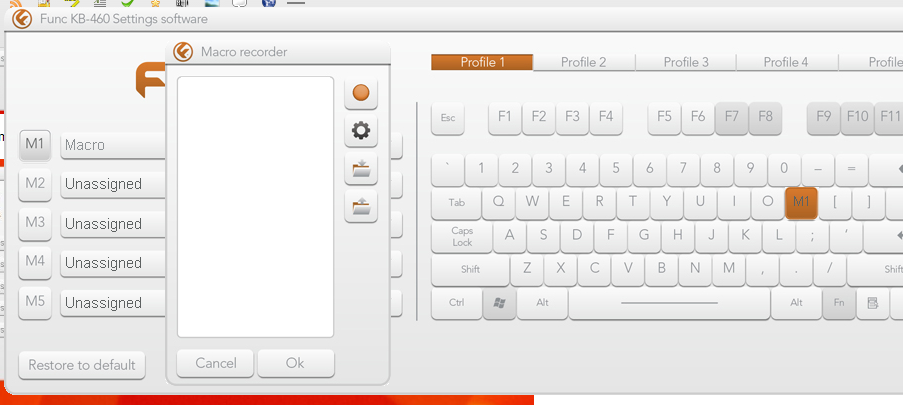Click the spacebar key
Image resolution: width=903 pixels, height=405 pixels.
tap(669, 303)
